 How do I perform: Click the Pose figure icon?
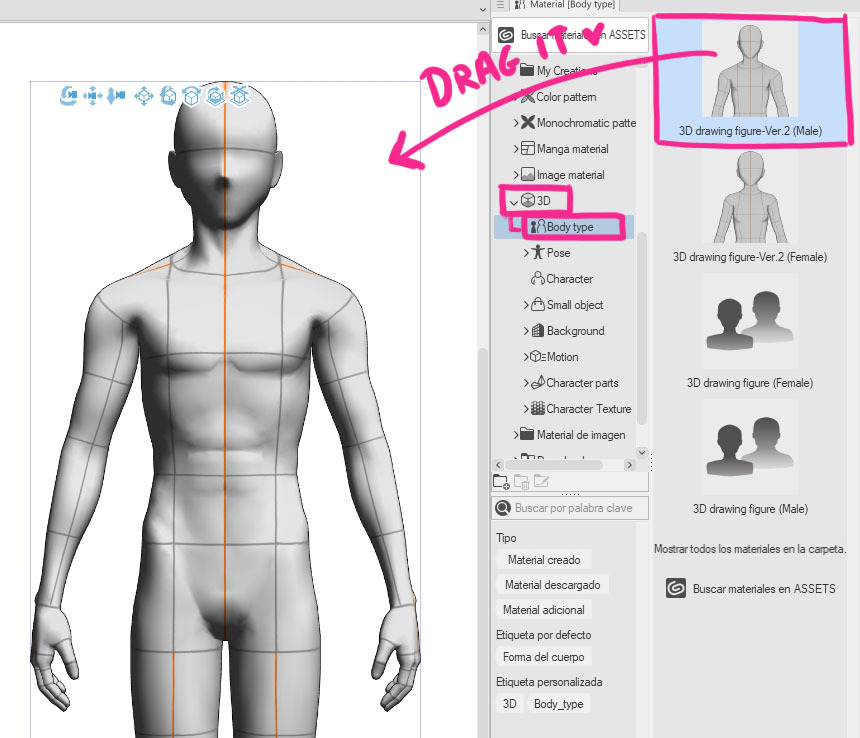538,252
